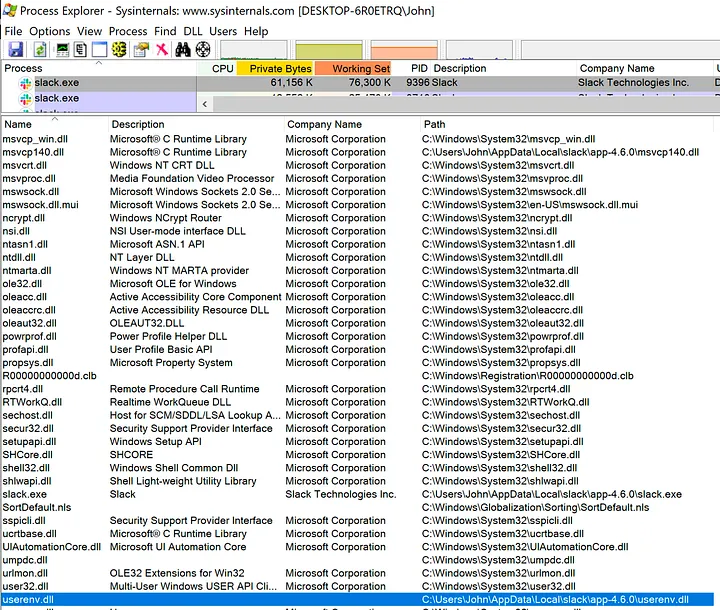The height and width of the screenshot is (610, 720).
Task: Sort DLL list by Company Name header
Action: coord(323,124)
